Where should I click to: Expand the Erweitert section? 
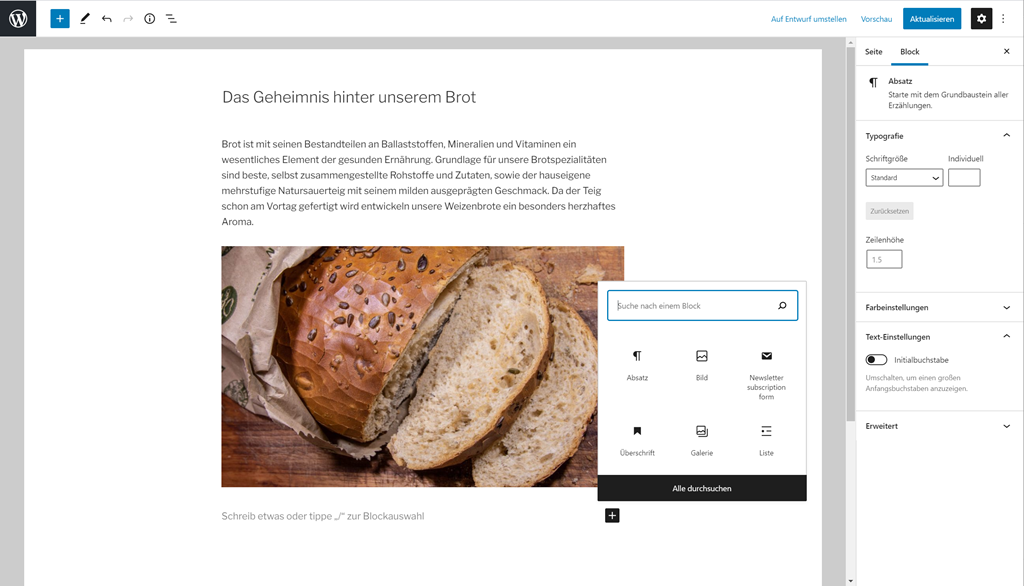click(938, 426)
